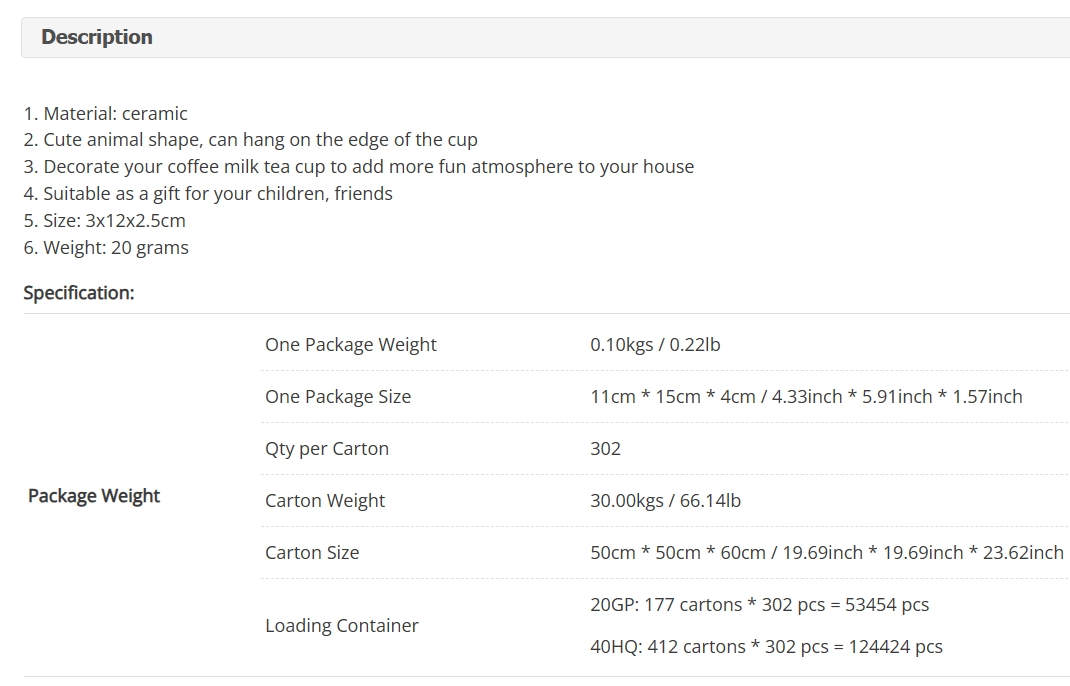Select the 'Material: ceramic' line
The height and width of the screenshot is (686, 1070).
pos(105,113)
